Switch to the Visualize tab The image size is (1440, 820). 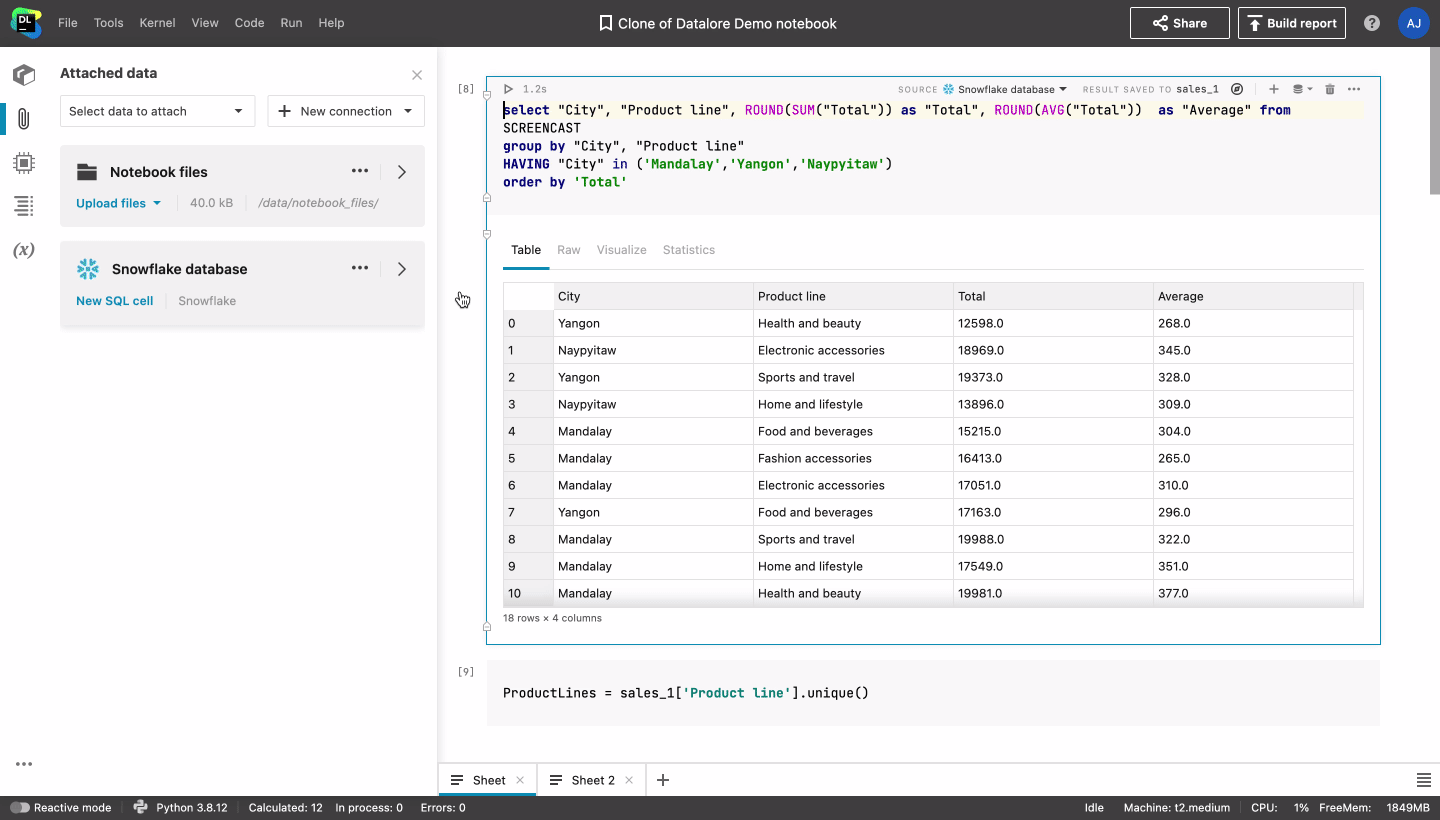pyautogui.click(x=621, y=250)
